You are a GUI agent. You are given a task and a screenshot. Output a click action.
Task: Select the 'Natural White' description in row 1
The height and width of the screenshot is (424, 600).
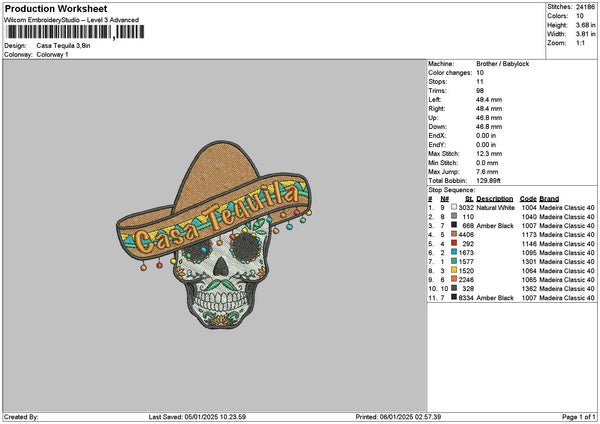[x=495, y=208]
